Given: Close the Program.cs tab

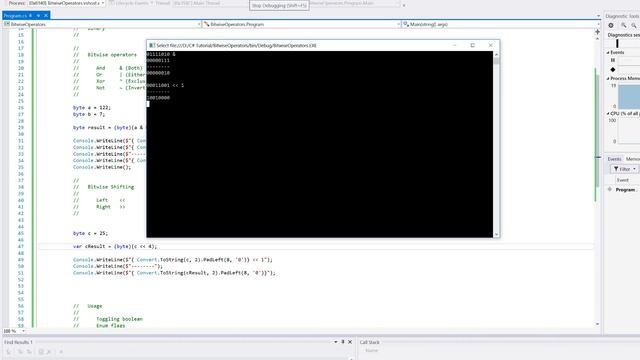Looking at the screenshot, I should pyautogui.click(x=46, y=16).
